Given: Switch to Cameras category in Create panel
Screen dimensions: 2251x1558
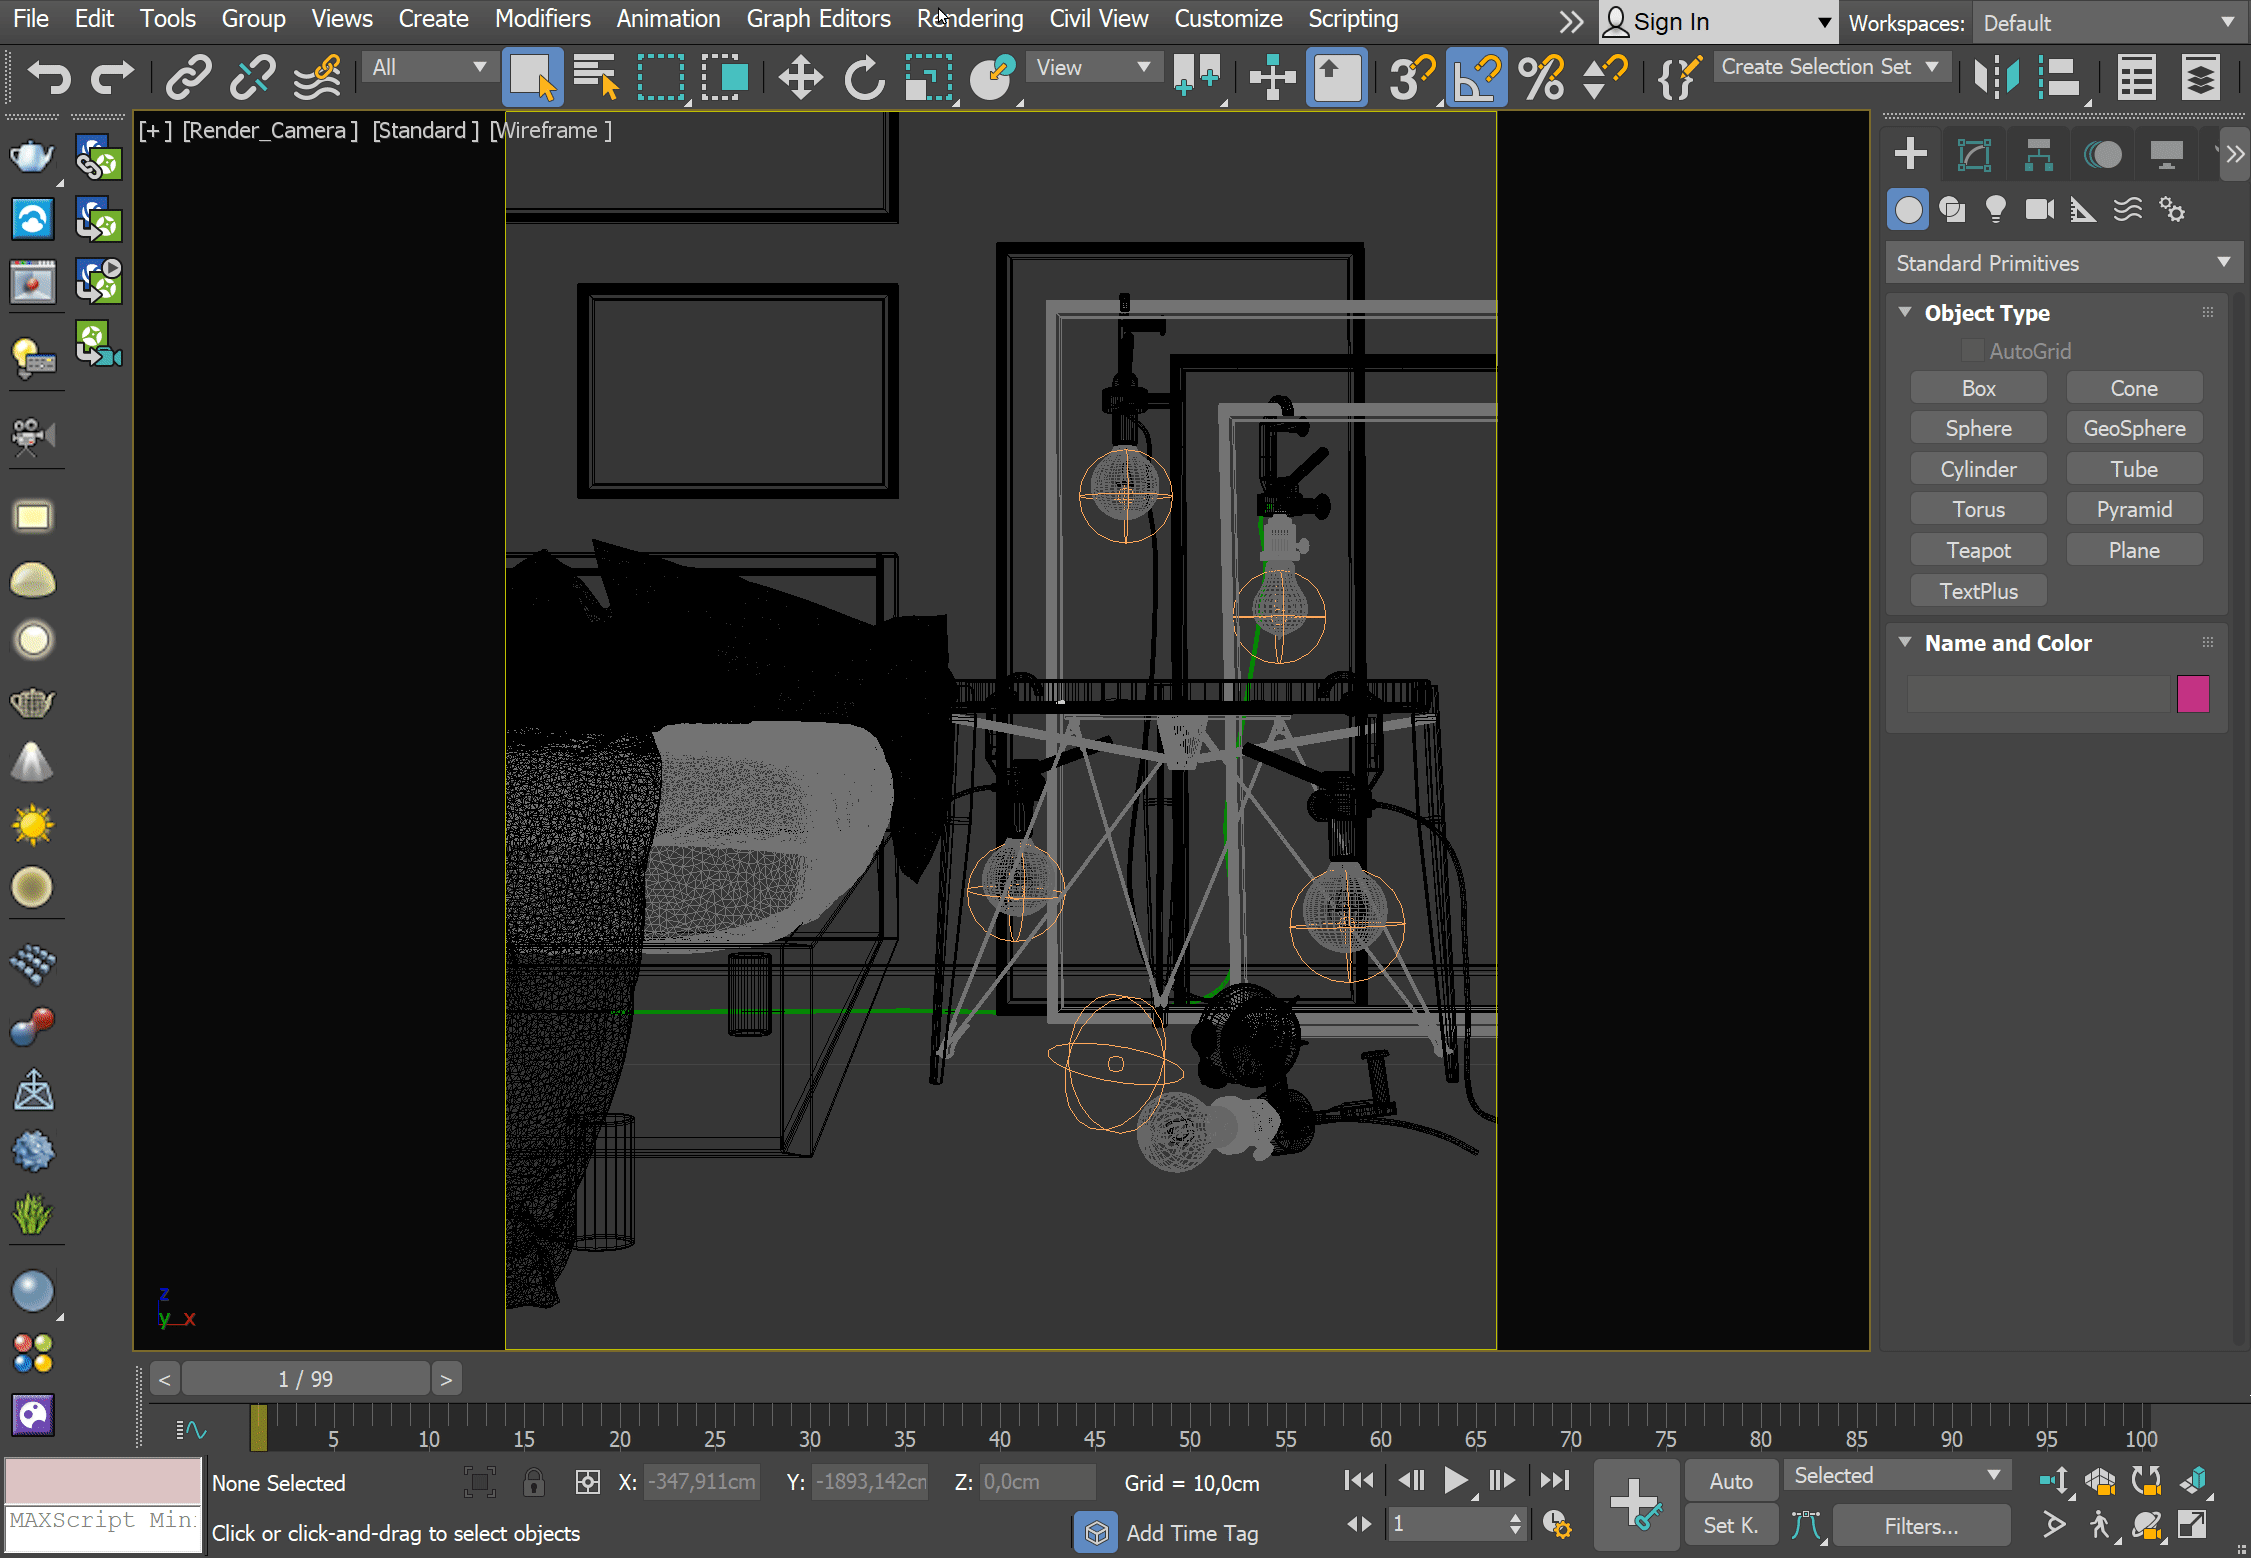Looking at the screenshot, I should tap(2038, 209).
